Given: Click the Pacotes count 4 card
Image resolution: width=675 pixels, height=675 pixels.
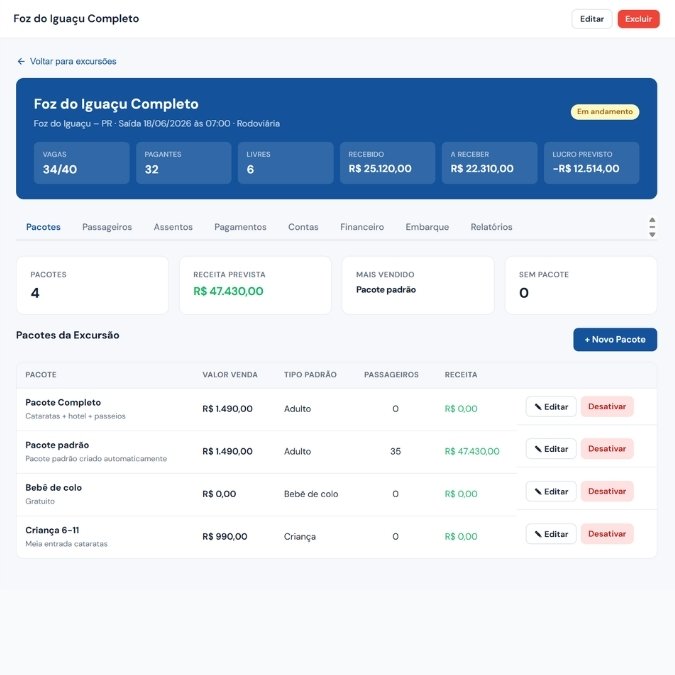Looking at the screenshot, I should [x=93, y=285].
